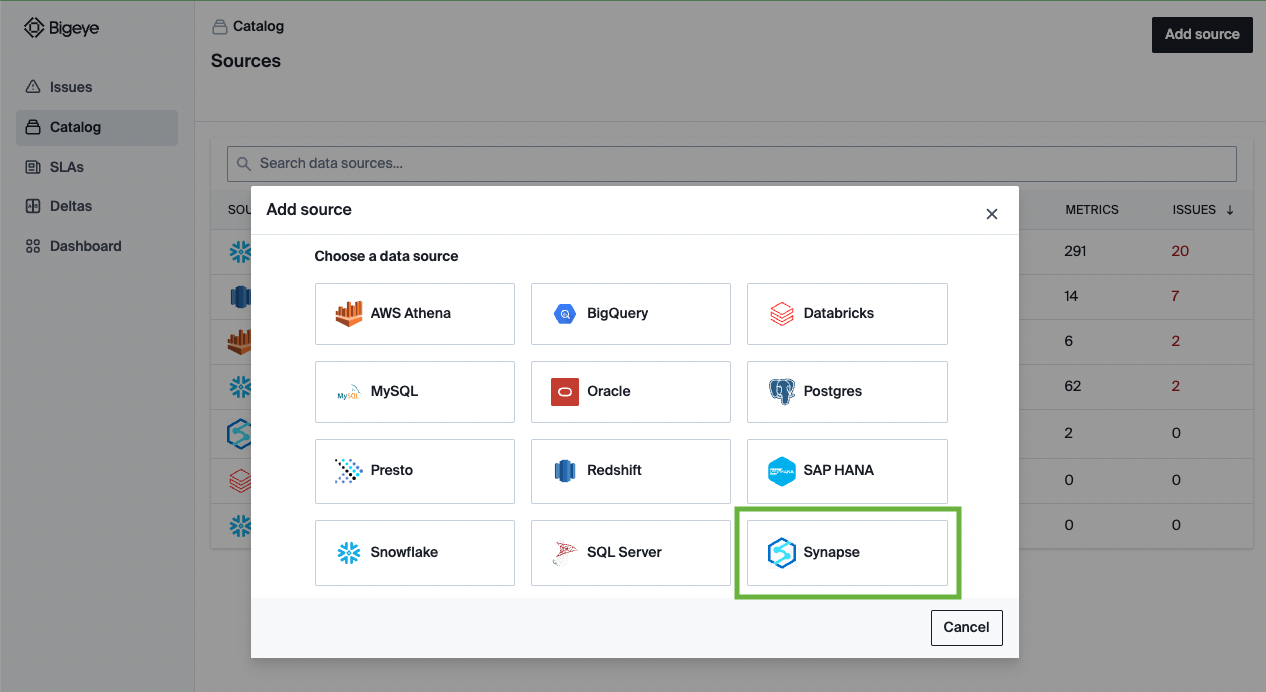Click the Catalog breadcrumb icon
Screen dimensions: 1266x692
pos(219,26)
